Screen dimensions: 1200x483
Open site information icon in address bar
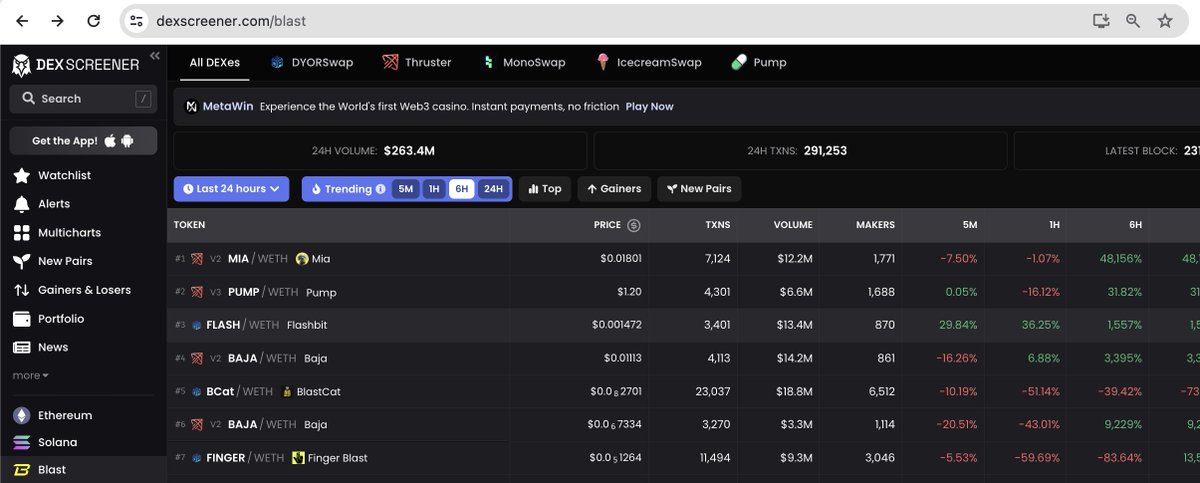click(x=137, y=20)
